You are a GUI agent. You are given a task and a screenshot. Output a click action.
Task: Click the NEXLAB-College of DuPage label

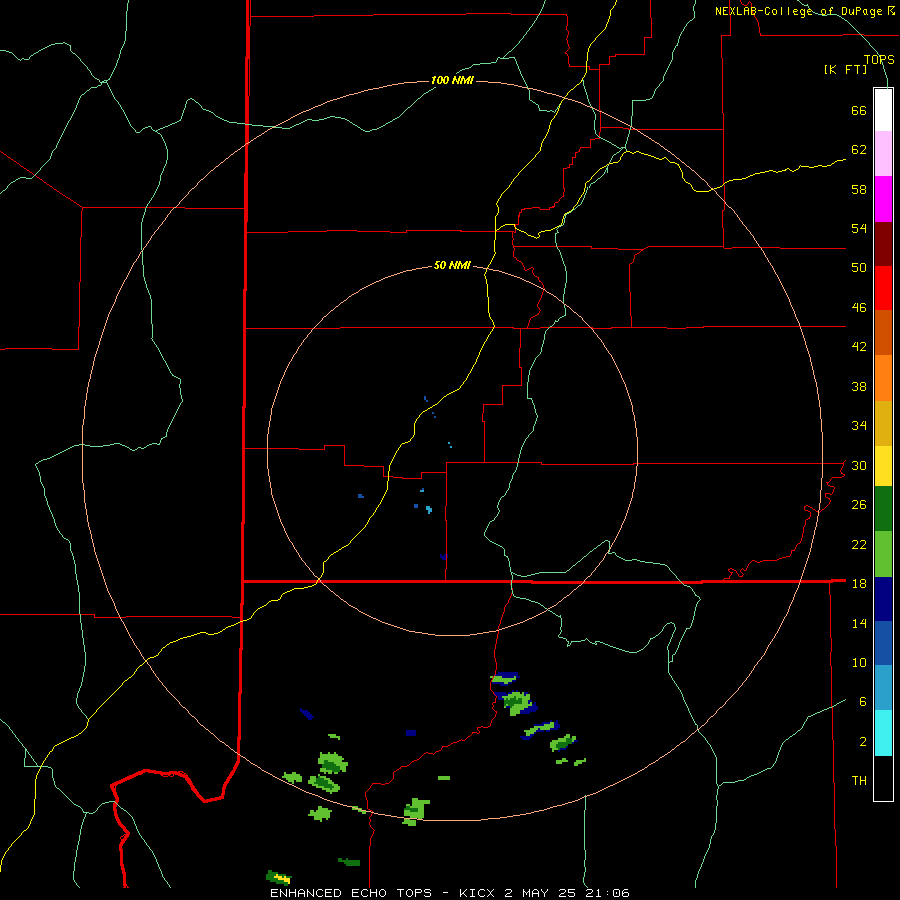[x=800, y=11]
